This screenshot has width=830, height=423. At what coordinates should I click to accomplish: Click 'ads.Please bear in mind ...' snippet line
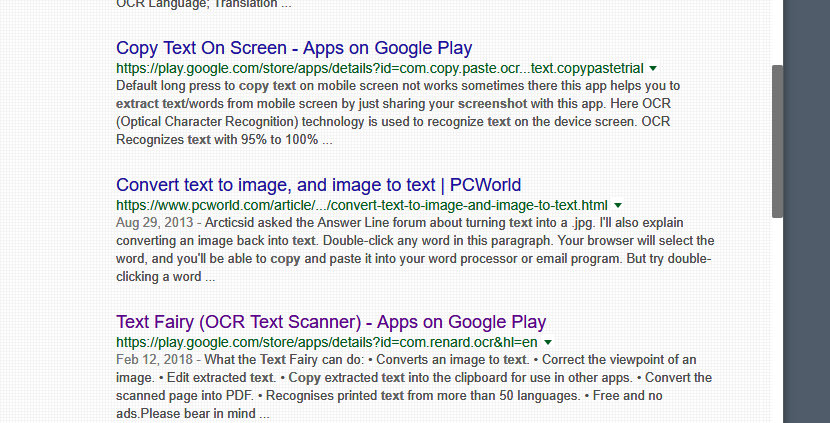pos(193,414)
